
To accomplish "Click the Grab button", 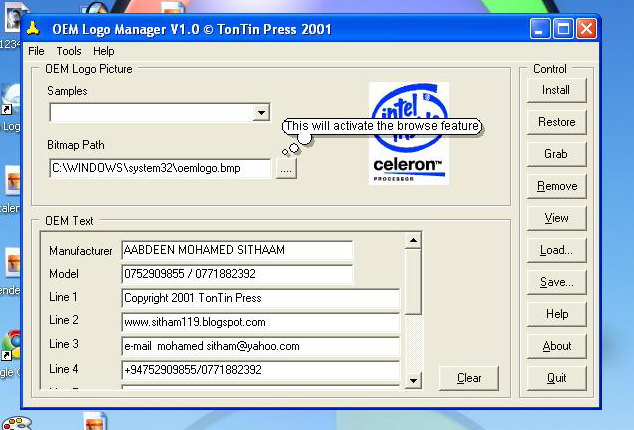I will pyautogui.click(x=556, y=154).
